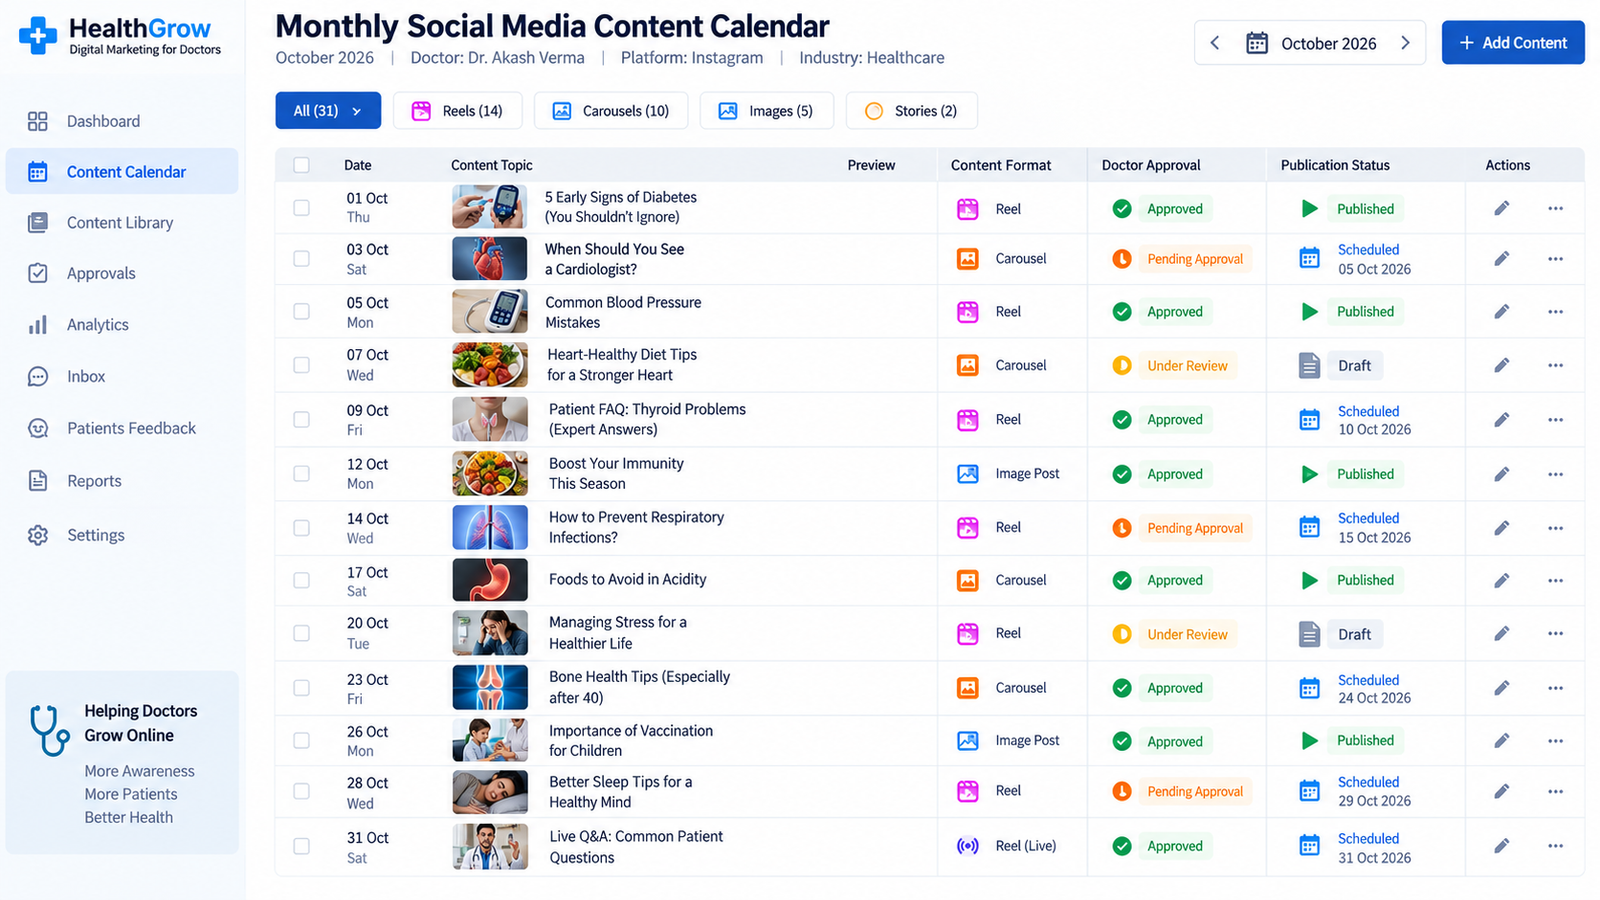Image resolution: width=1600 pixels, height=900 pixels.
Task: Click scheduled calendar icon for 05 Oct 2026
Action: (x=1309, y=258)
